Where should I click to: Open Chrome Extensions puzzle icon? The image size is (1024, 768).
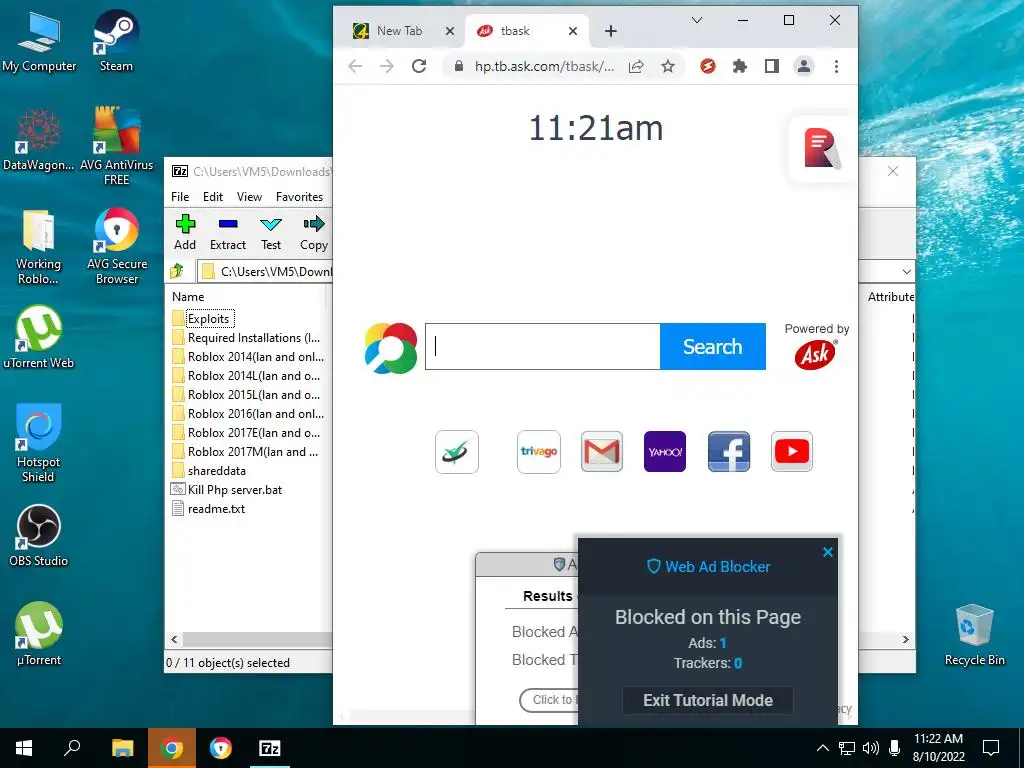coord(740,66)
